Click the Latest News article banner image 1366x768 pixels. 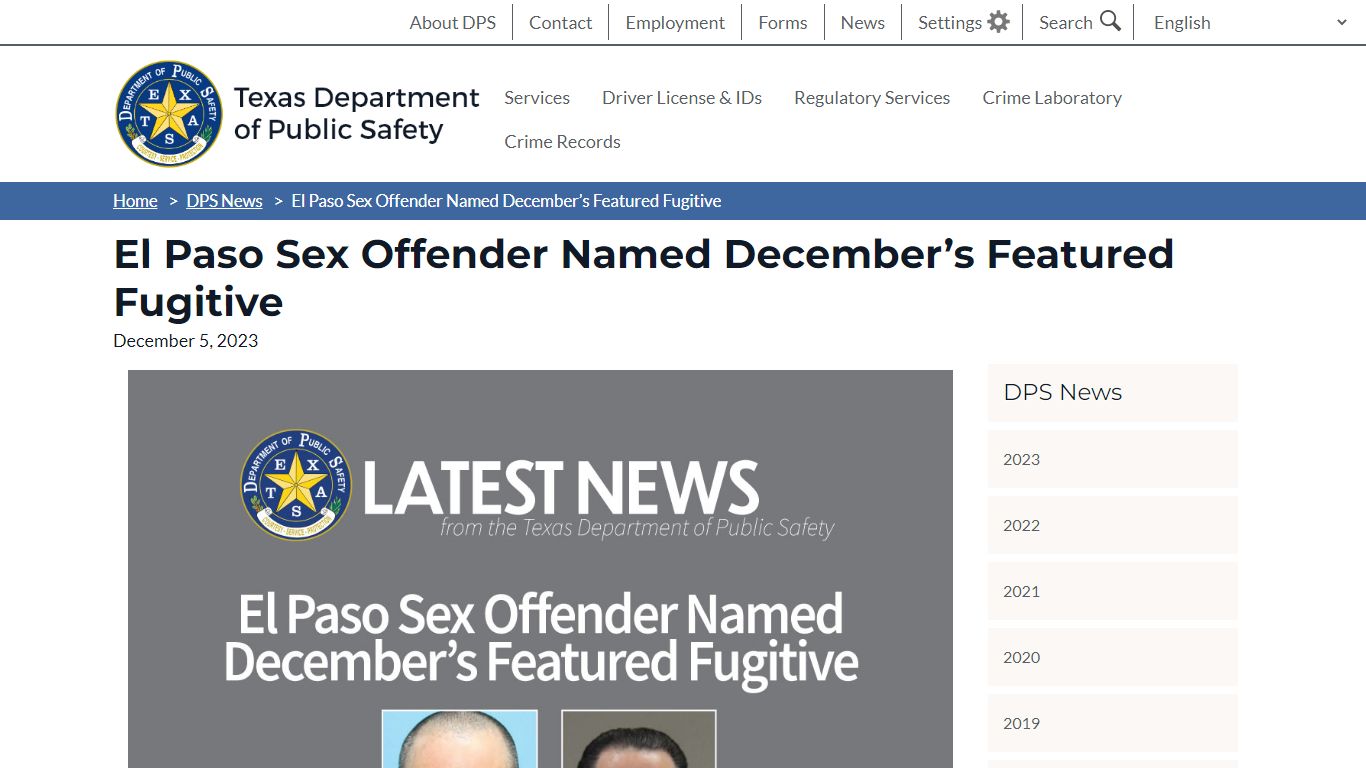click(540, 569)
